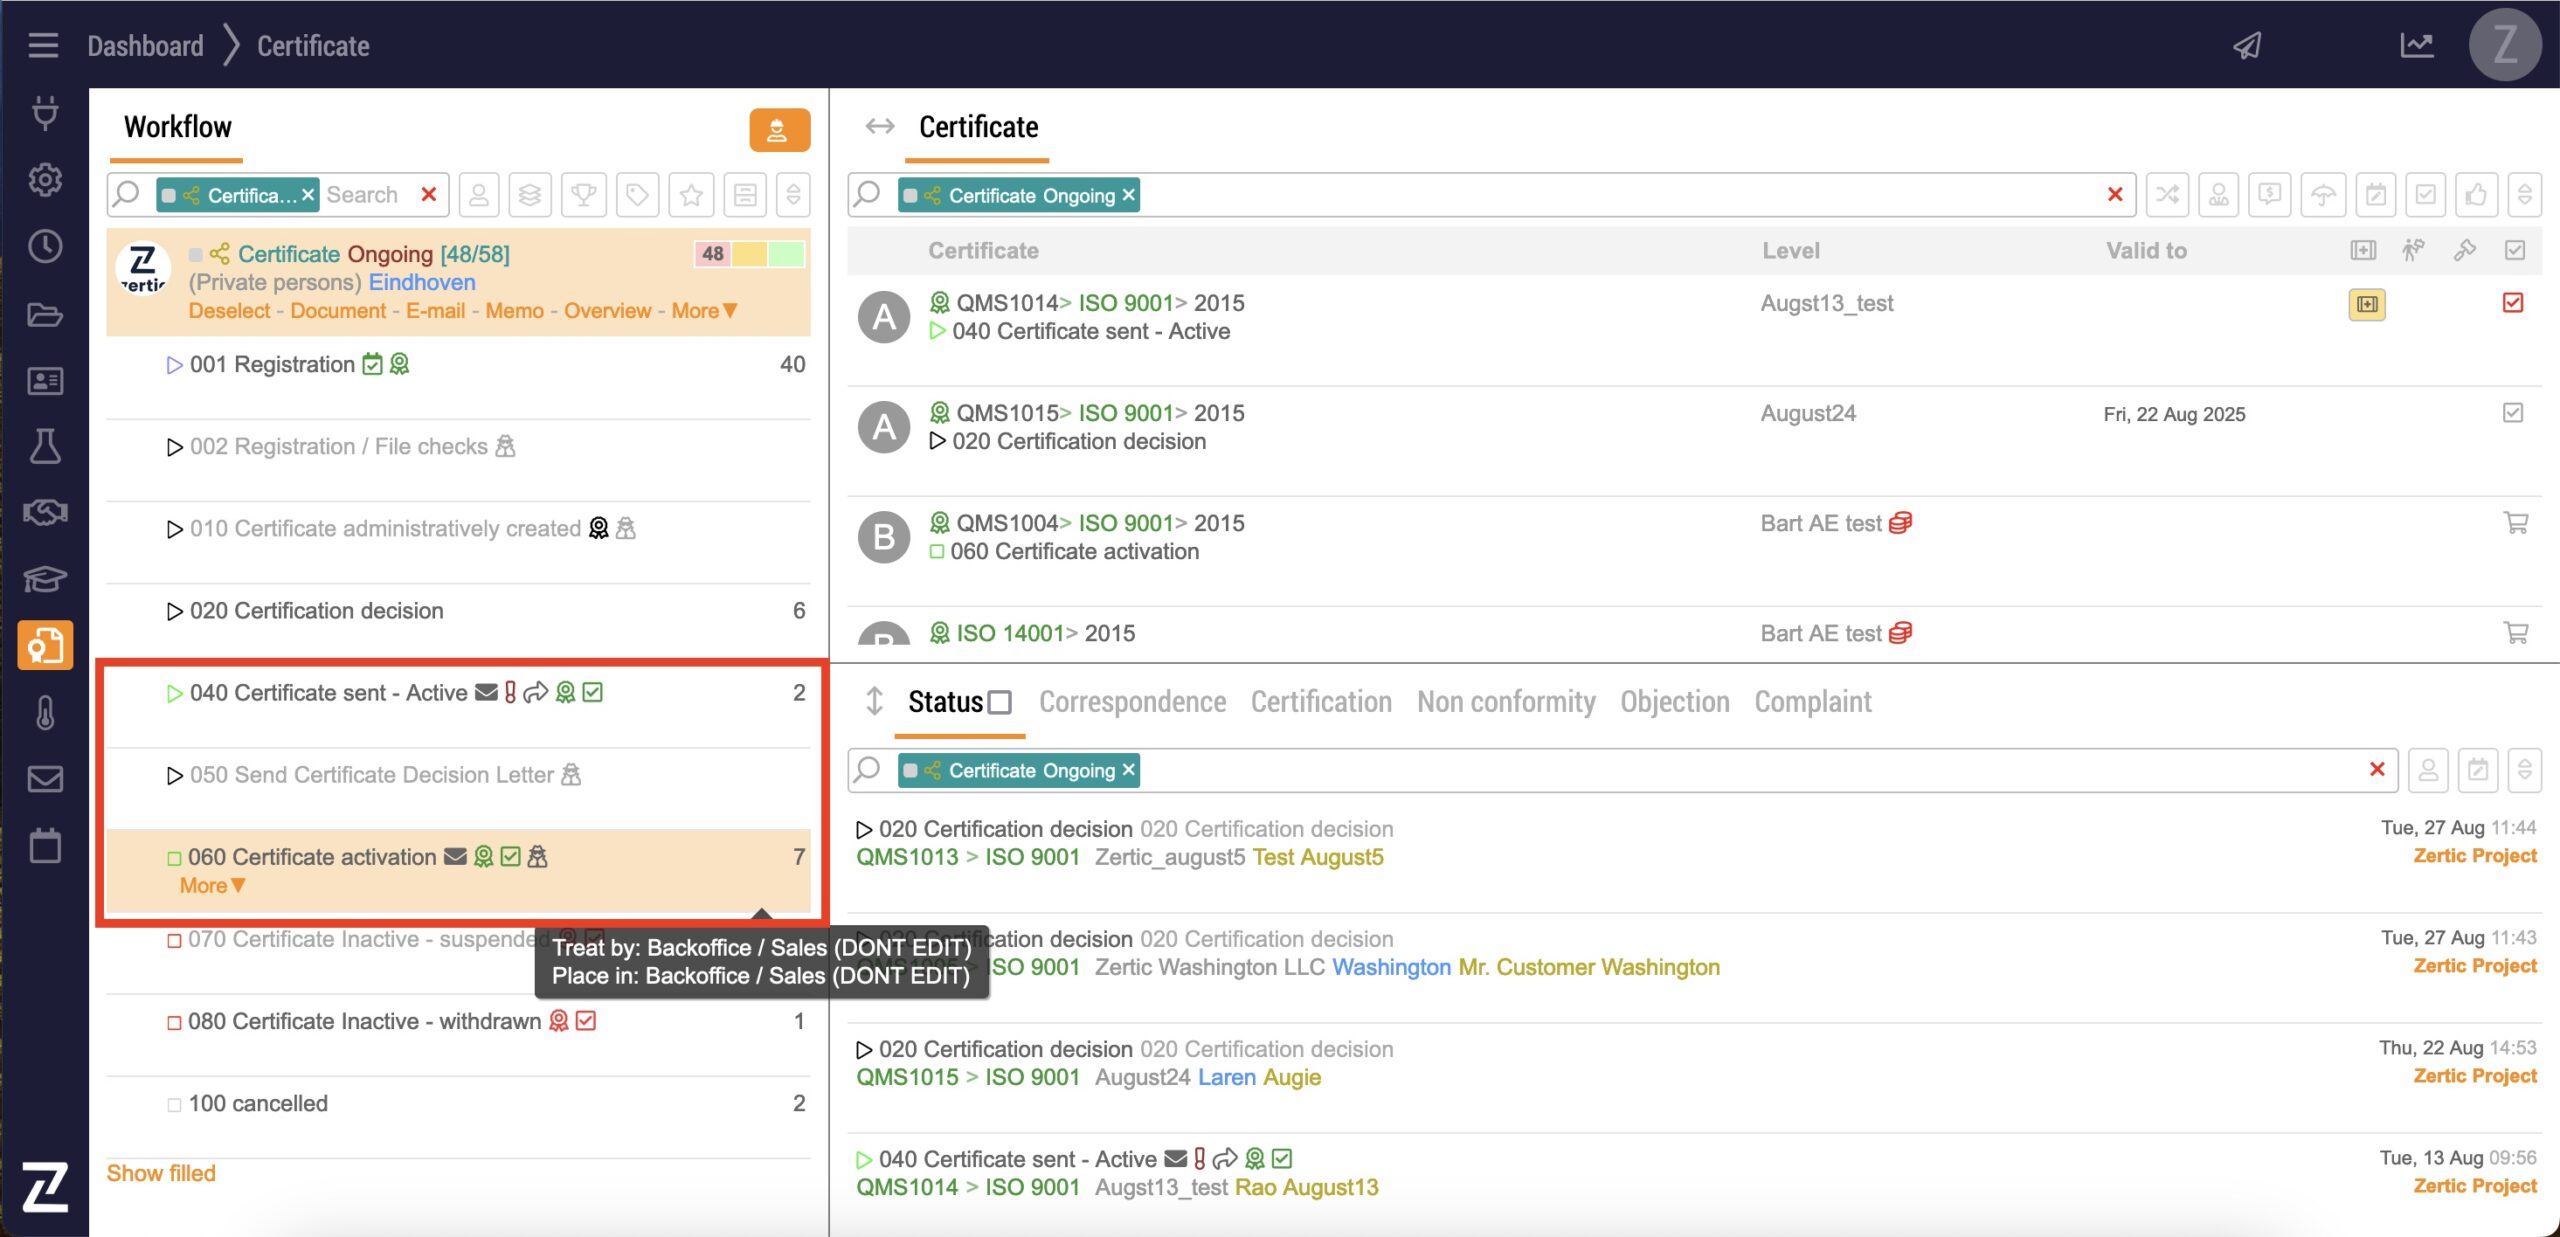The image size is (2560, 1237).
Task: Open the hamburger menu
Action: click(x=43, y=46)
